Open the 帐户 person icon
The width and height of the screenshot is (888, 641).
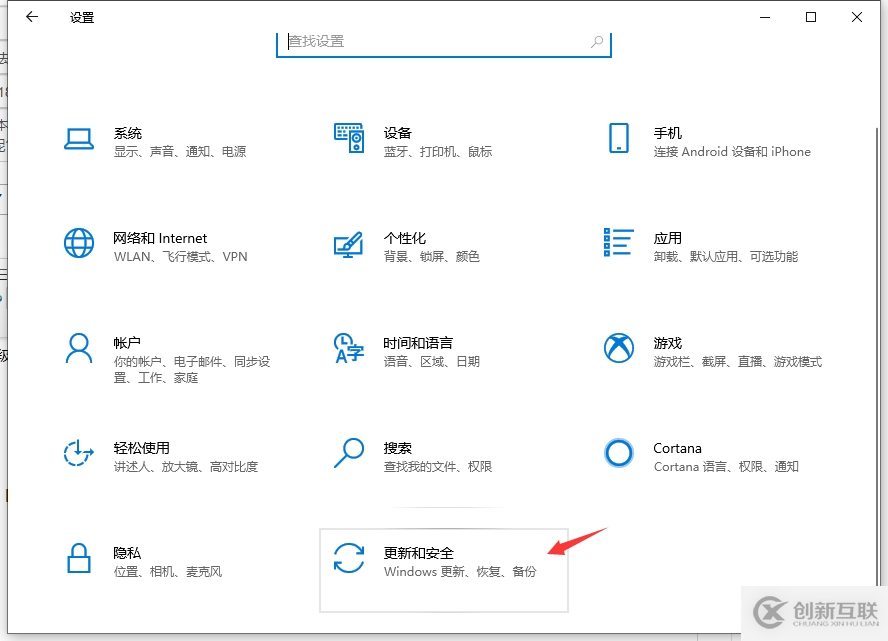pos(79,348)
